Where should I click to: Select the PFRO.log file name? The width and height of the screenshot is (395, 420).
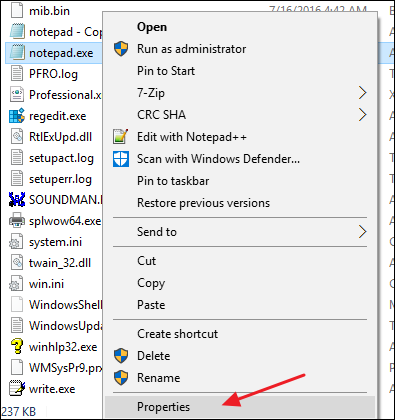pos(53,74)
